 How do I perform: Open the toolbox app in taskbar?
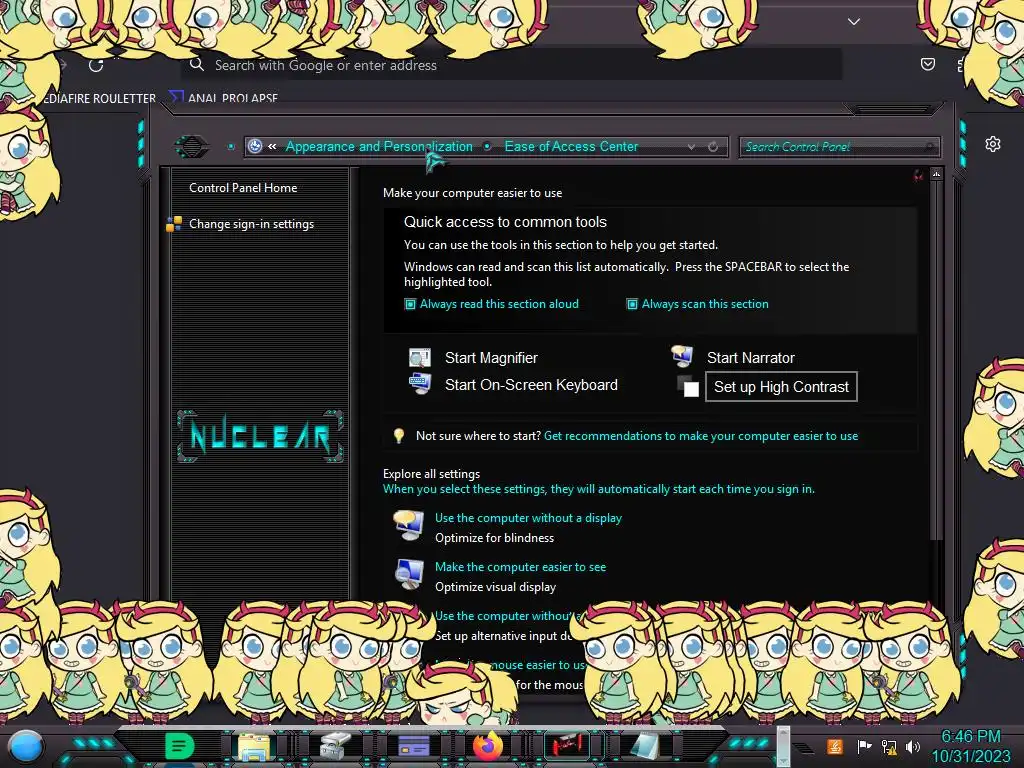335,746
